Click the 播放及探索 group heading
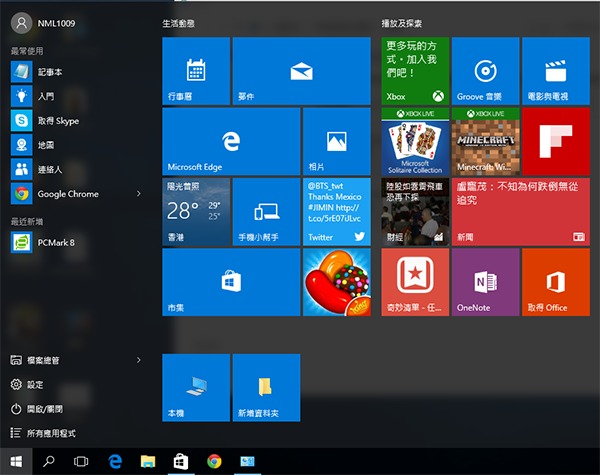Viewport: 600px width, 475px height. (x=401, y=24)
